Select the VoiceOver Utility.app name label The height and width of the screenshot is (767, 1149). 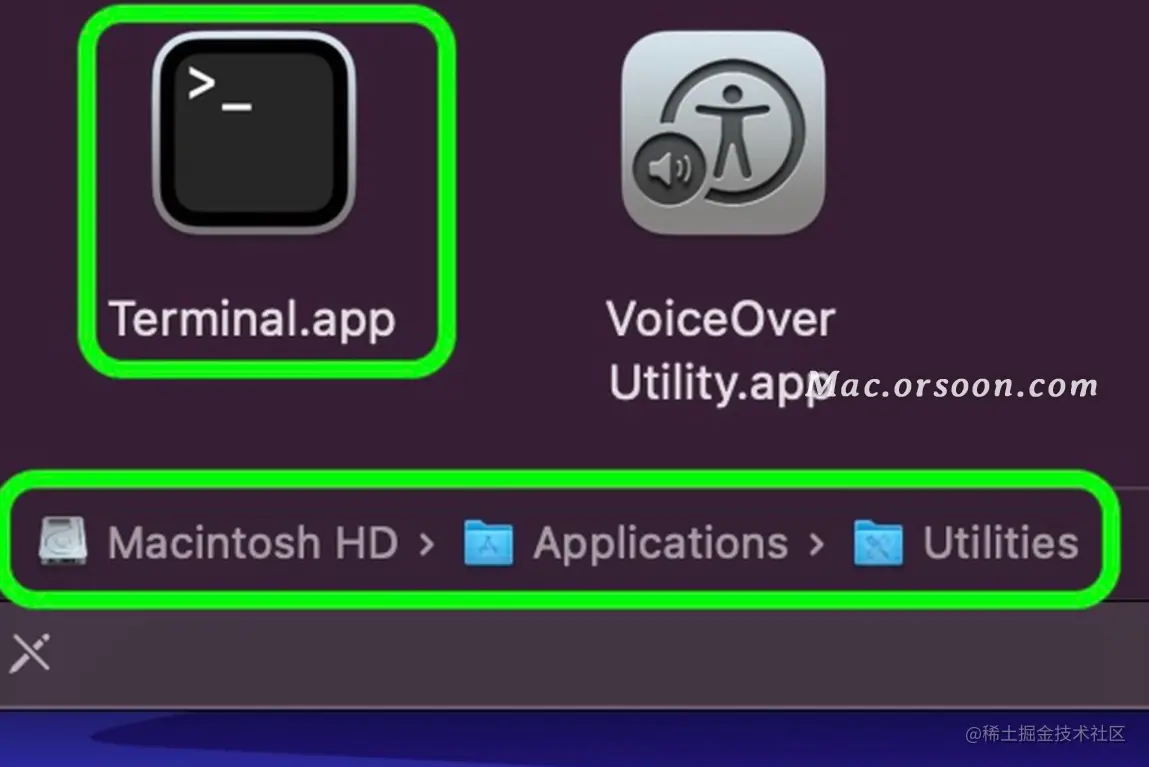720,350
